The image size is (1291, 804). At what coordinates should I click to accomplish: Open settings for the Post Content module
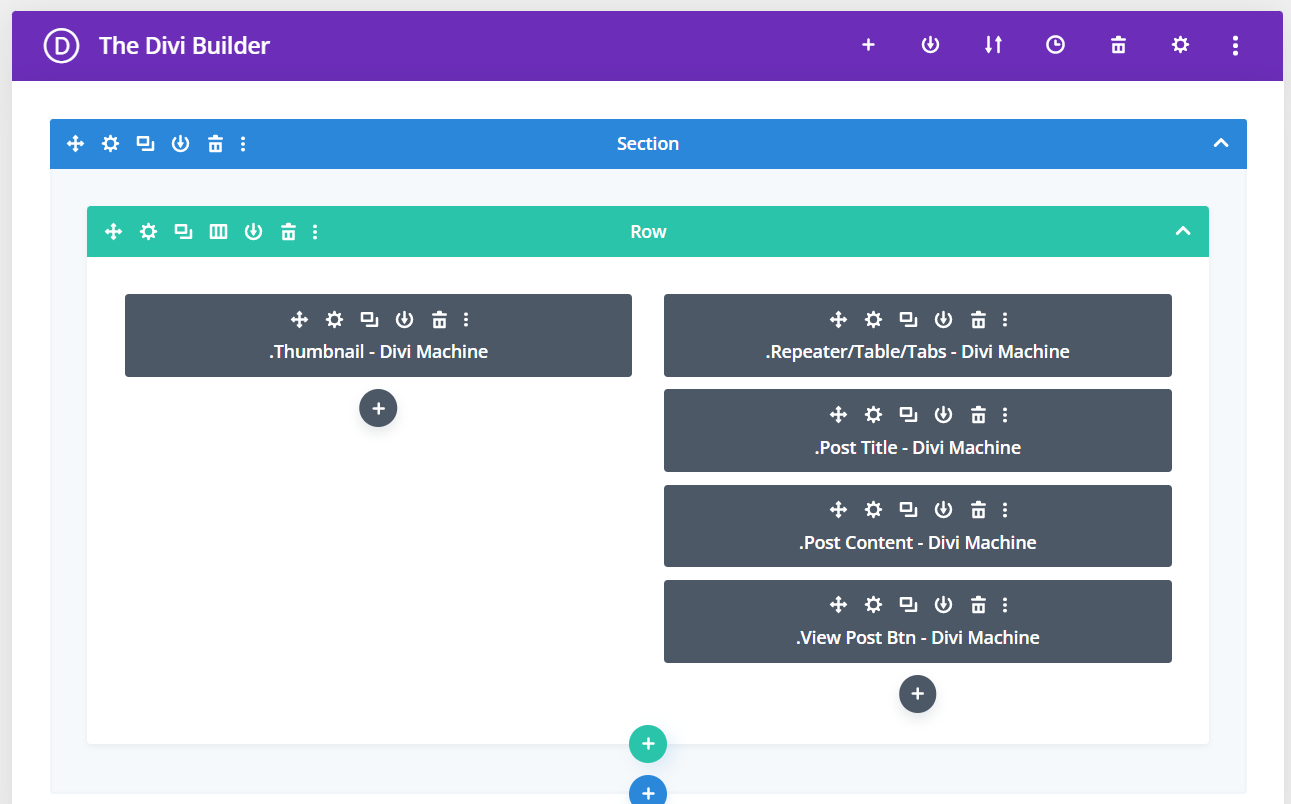click(x=873, y=510)
